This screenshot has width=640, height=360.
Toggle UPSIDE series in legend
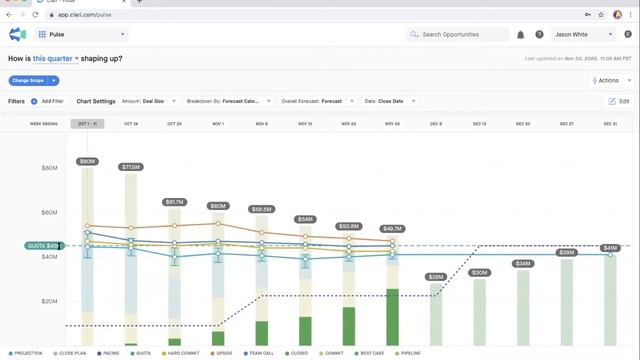pos(221,353)
